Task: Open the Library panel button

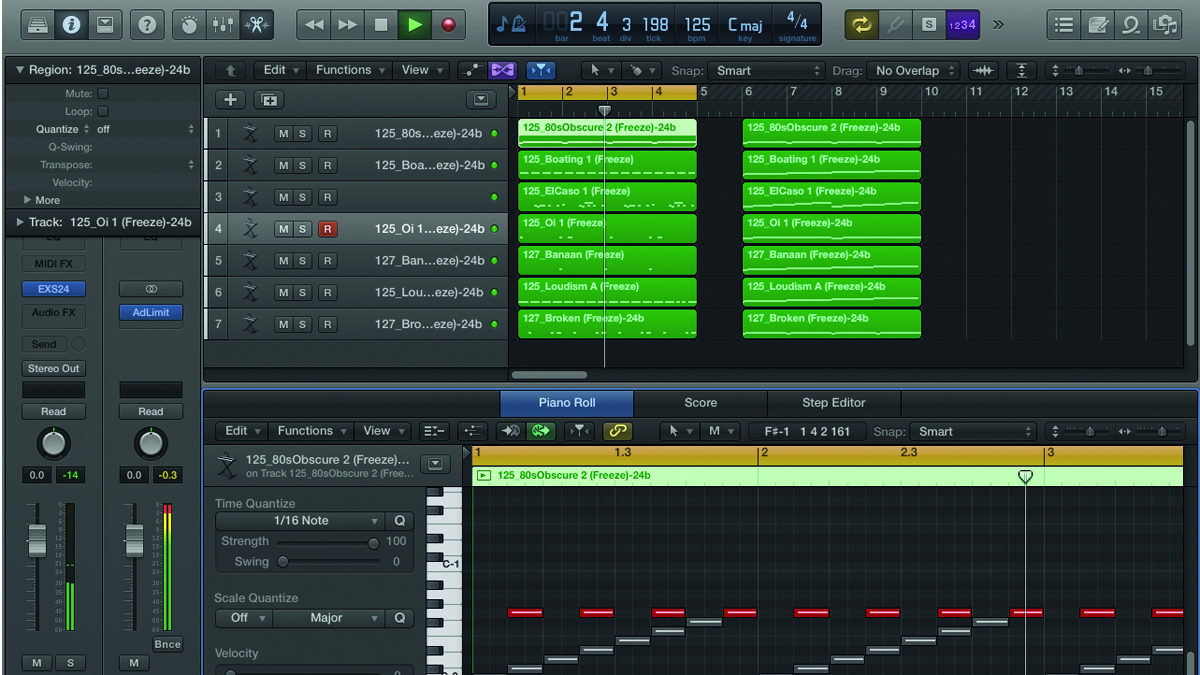Action: click(36, 25)
